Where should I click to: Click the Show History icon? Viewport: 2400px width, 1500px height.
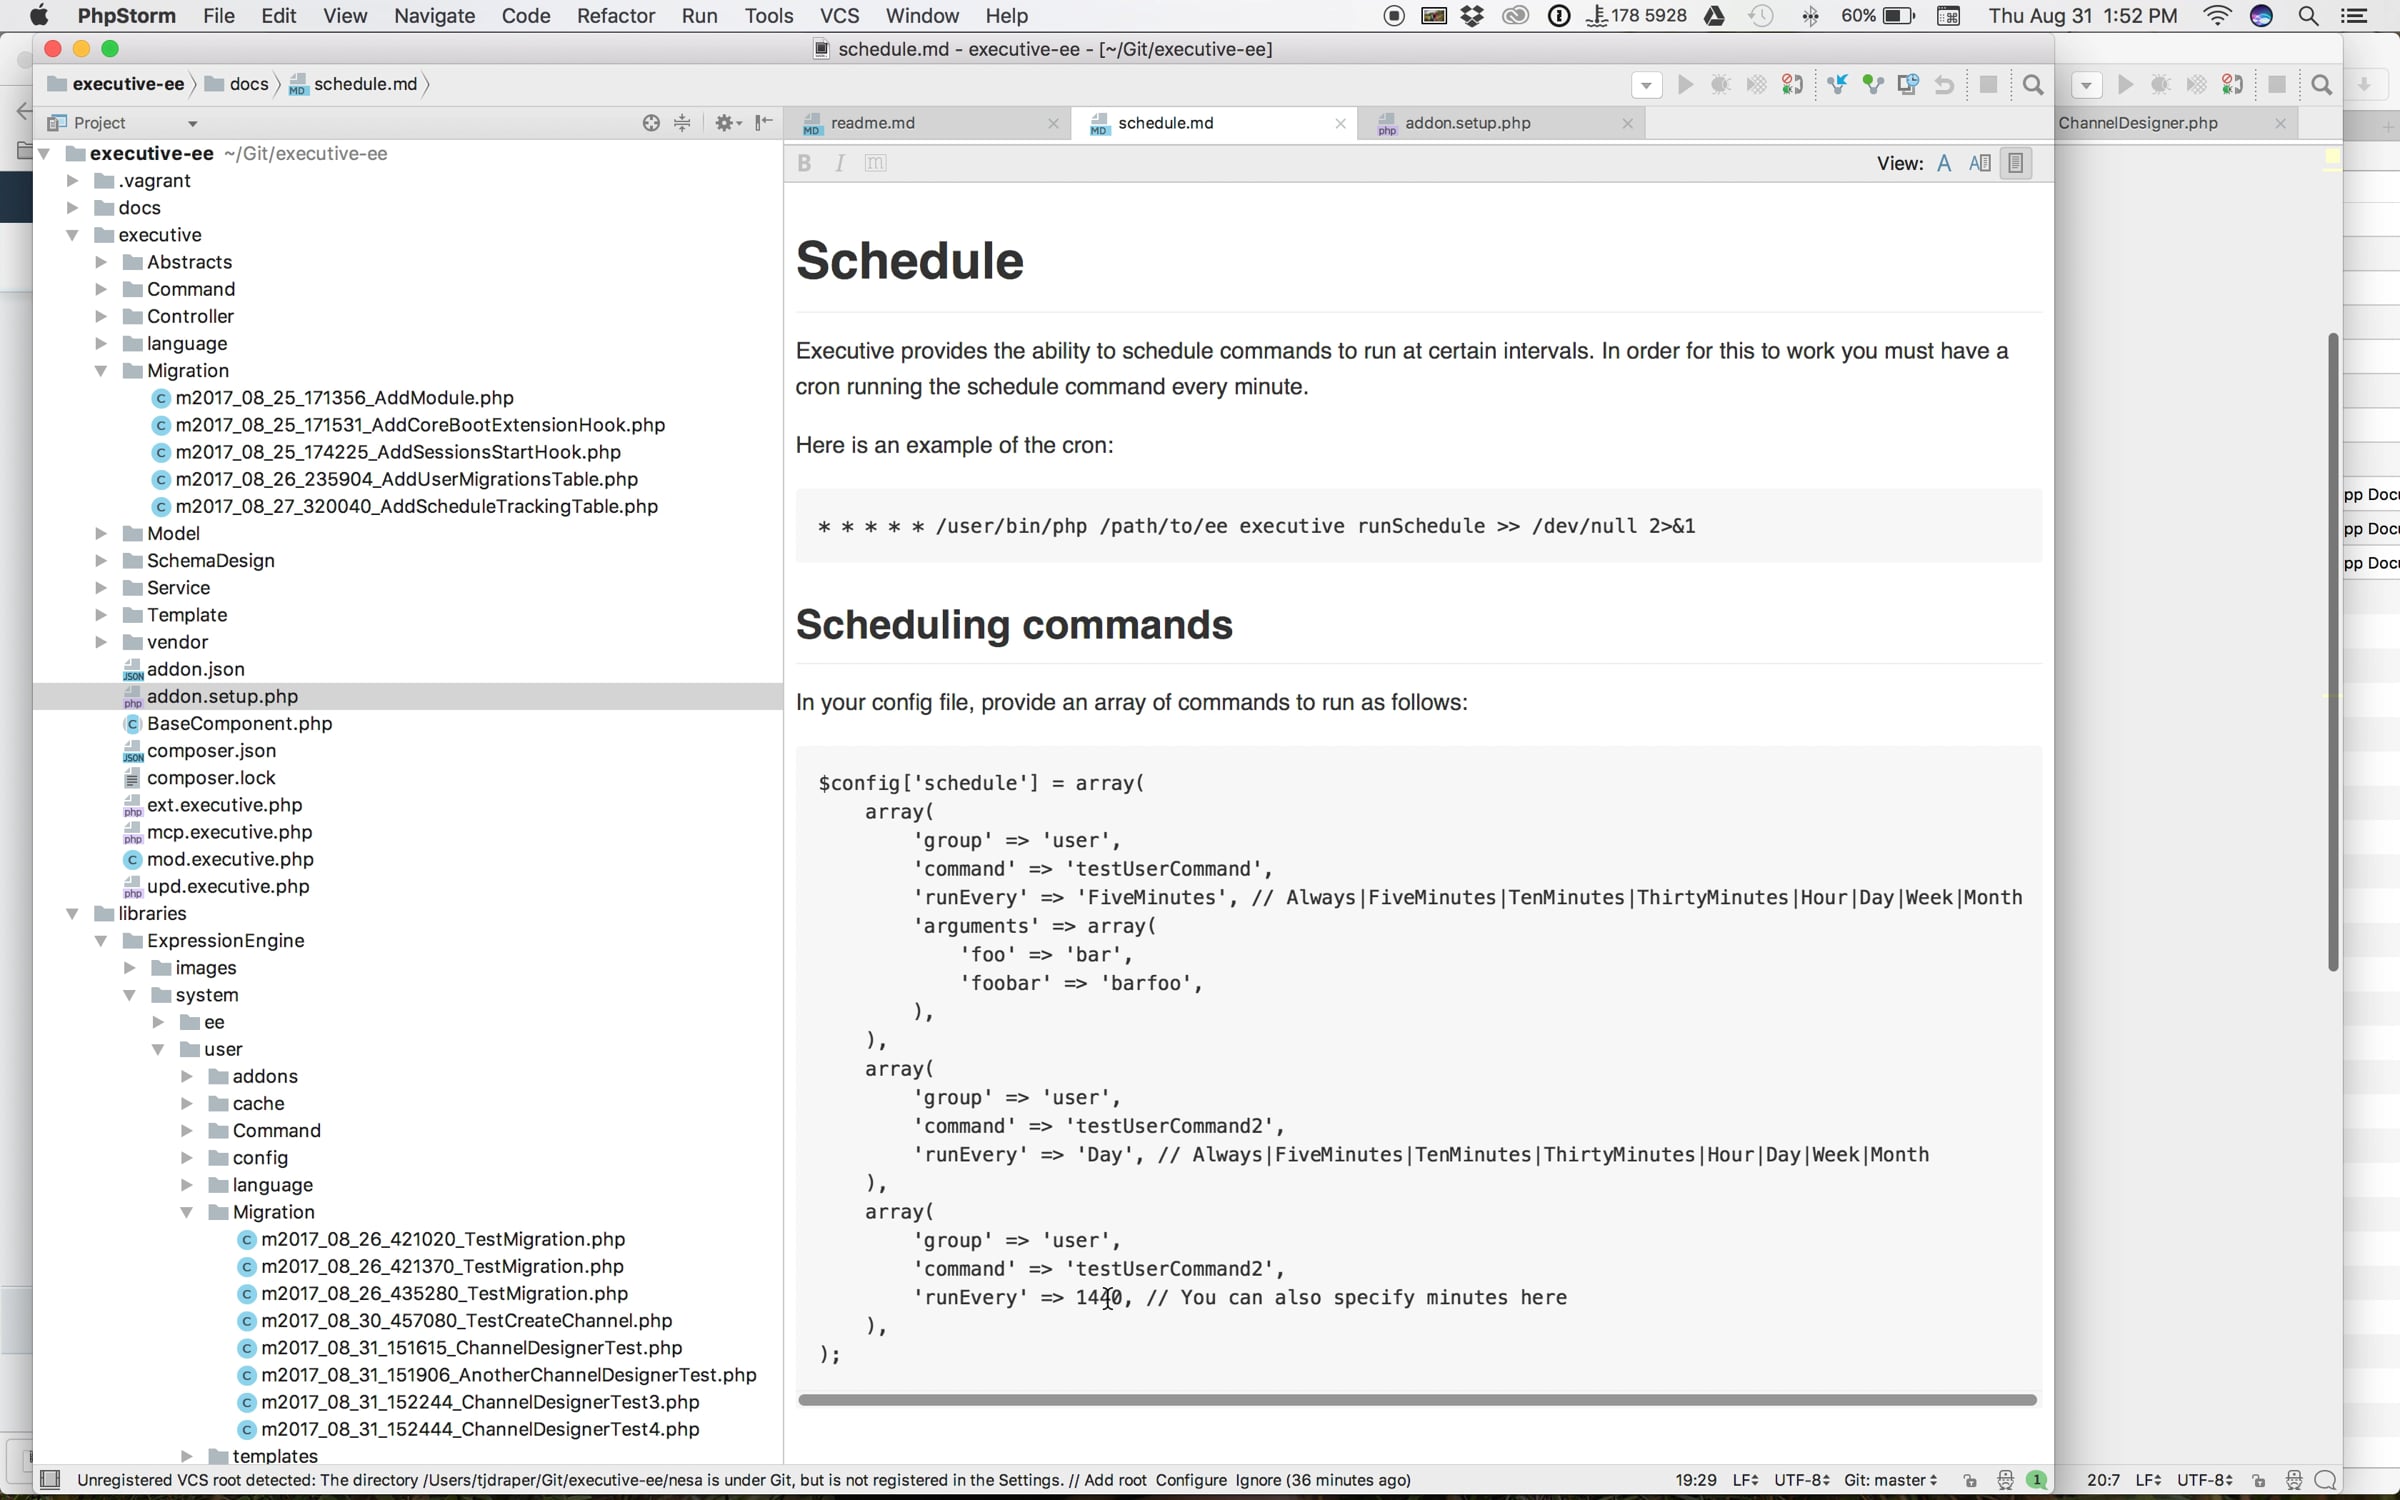[x=1908, y=85]
